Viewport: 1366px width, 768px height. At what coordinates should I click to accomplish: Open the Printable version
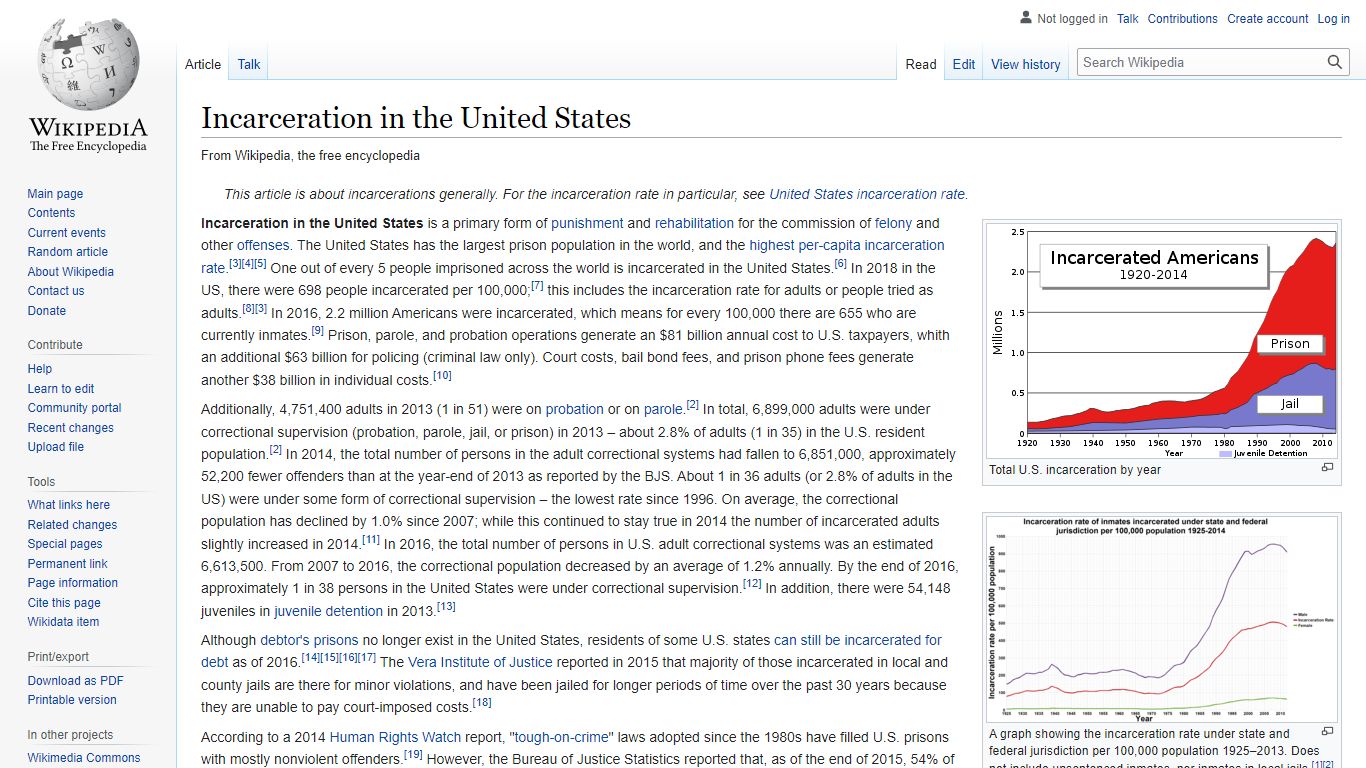pyautogui.click(x=72, y=700)
